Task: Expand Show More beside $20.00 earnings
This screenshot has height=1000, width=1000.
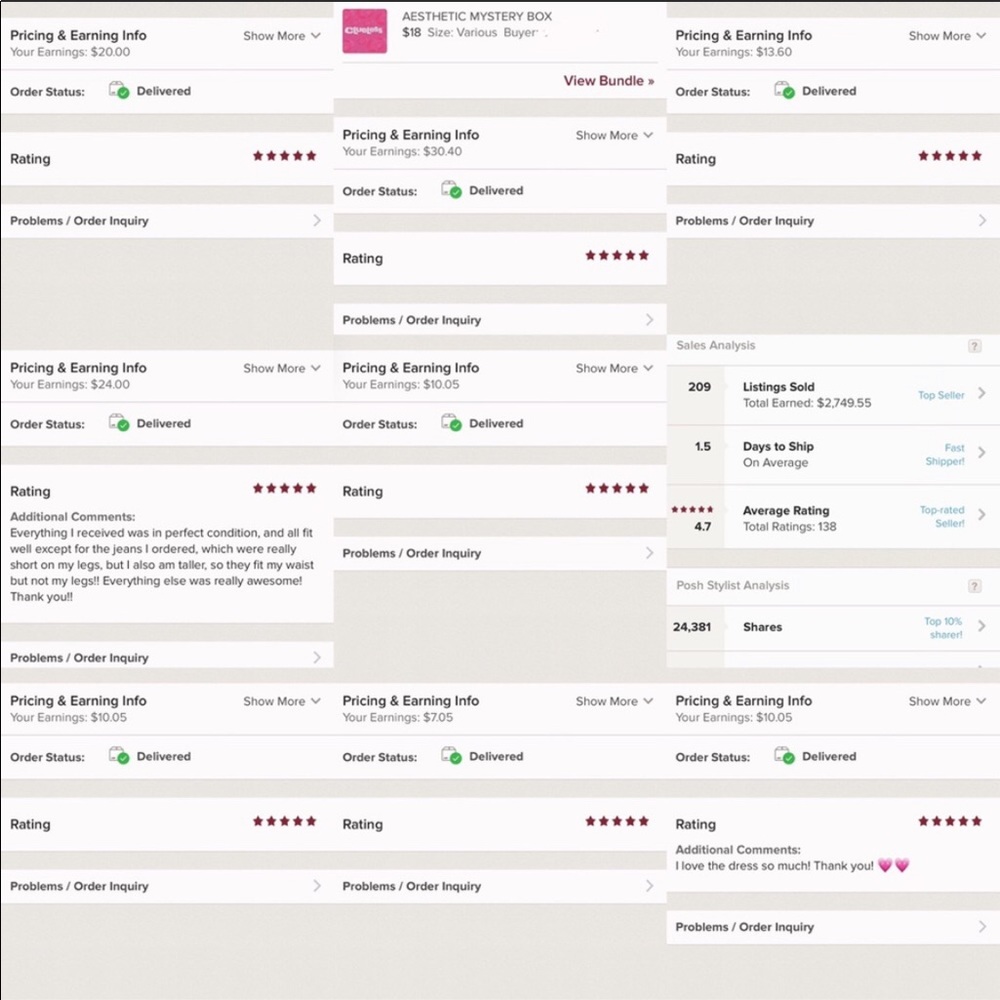Action: click(x=282, y=36)
